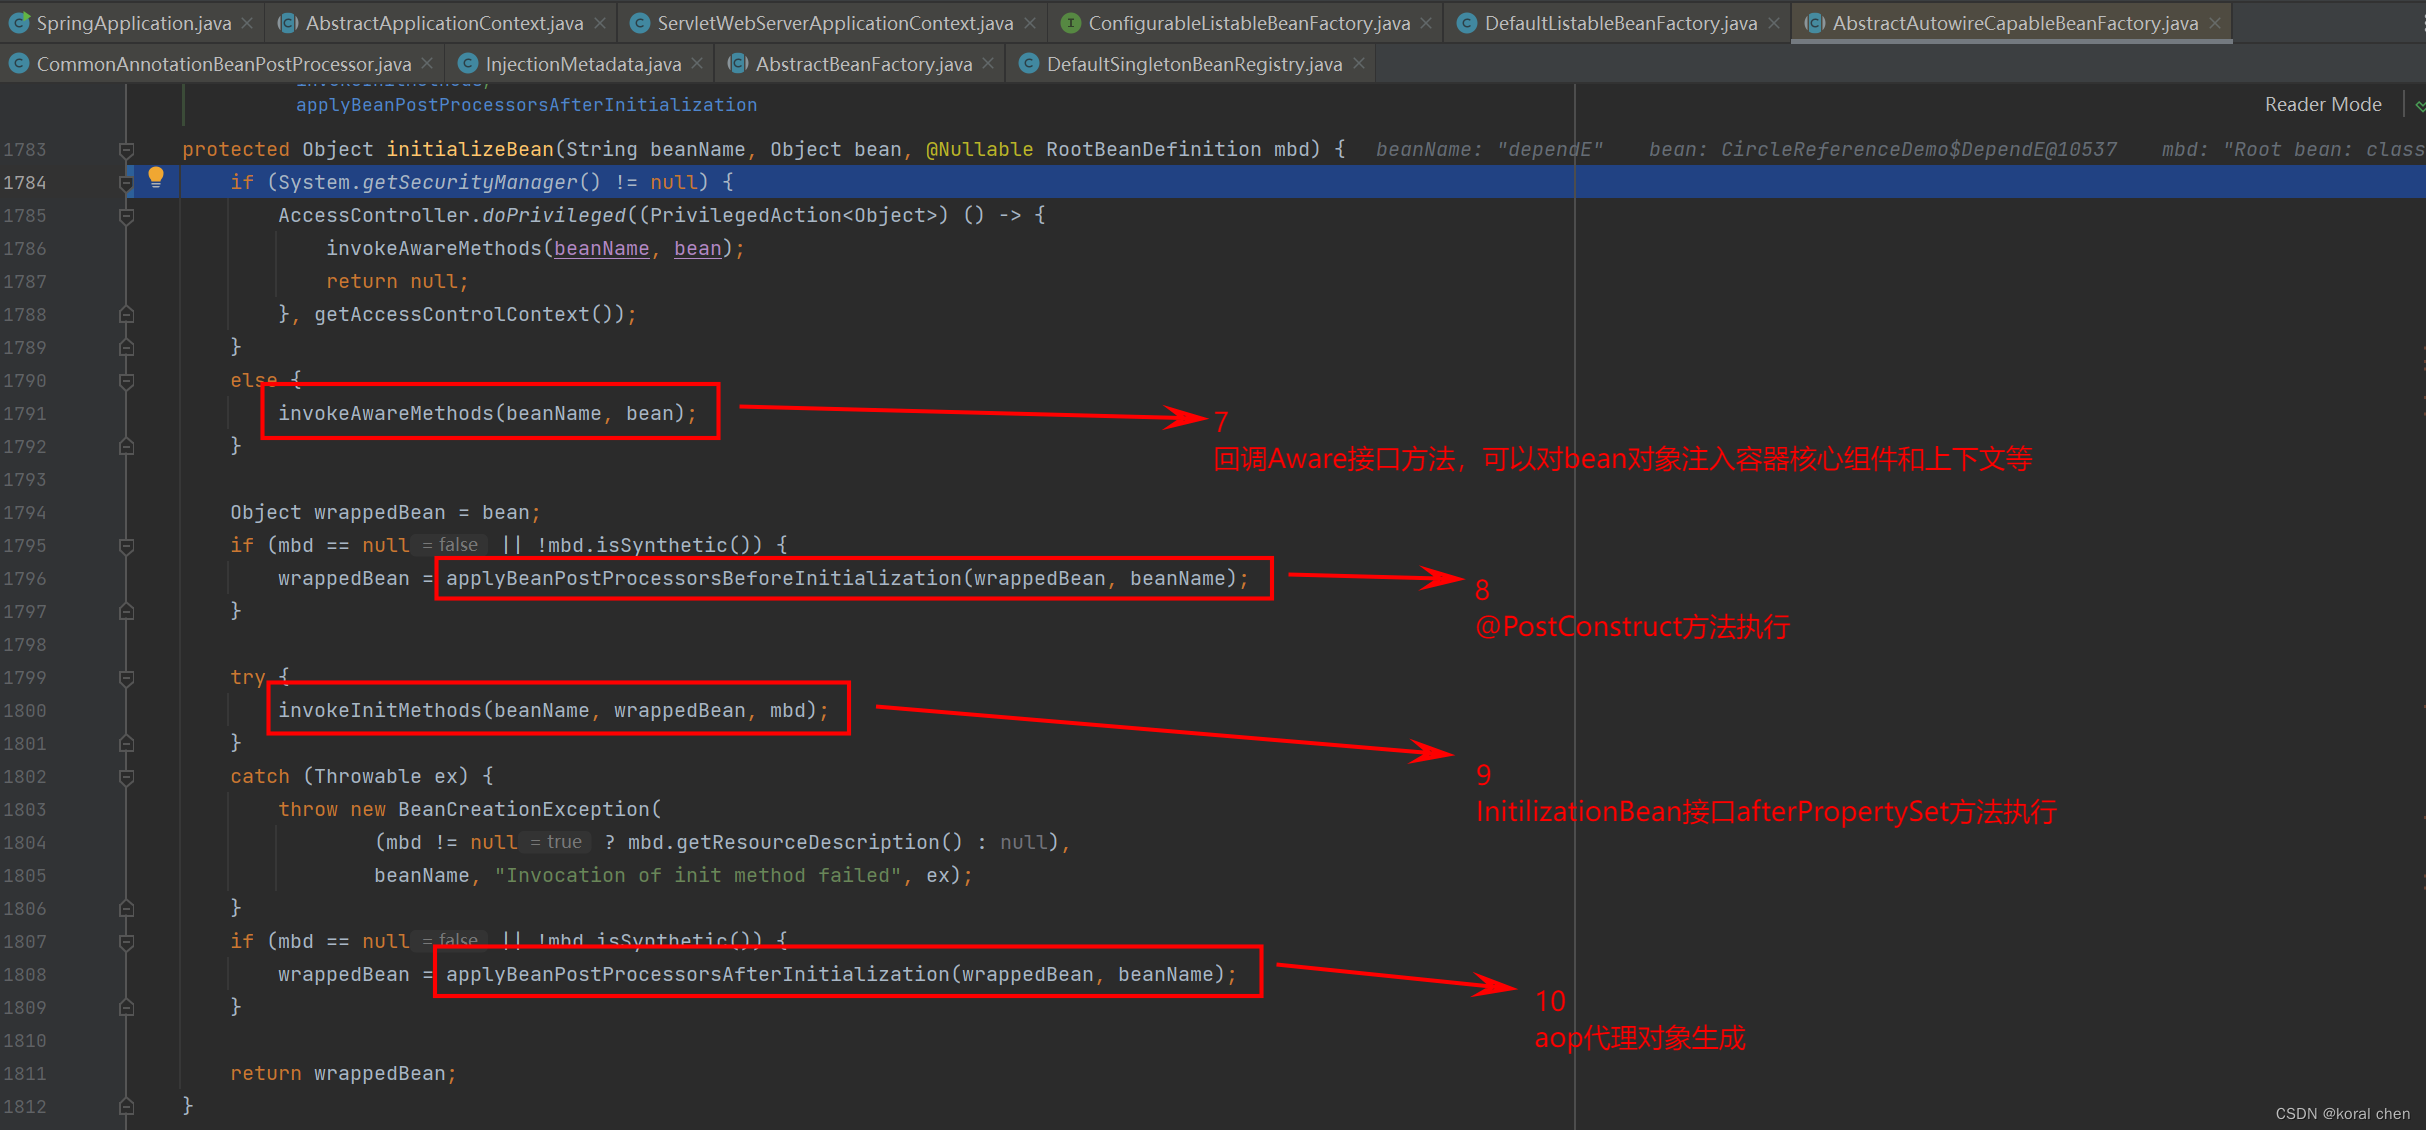
Task: Select ServletWebServerApplicationContext.java tab
Action: (x=835, y=23)
